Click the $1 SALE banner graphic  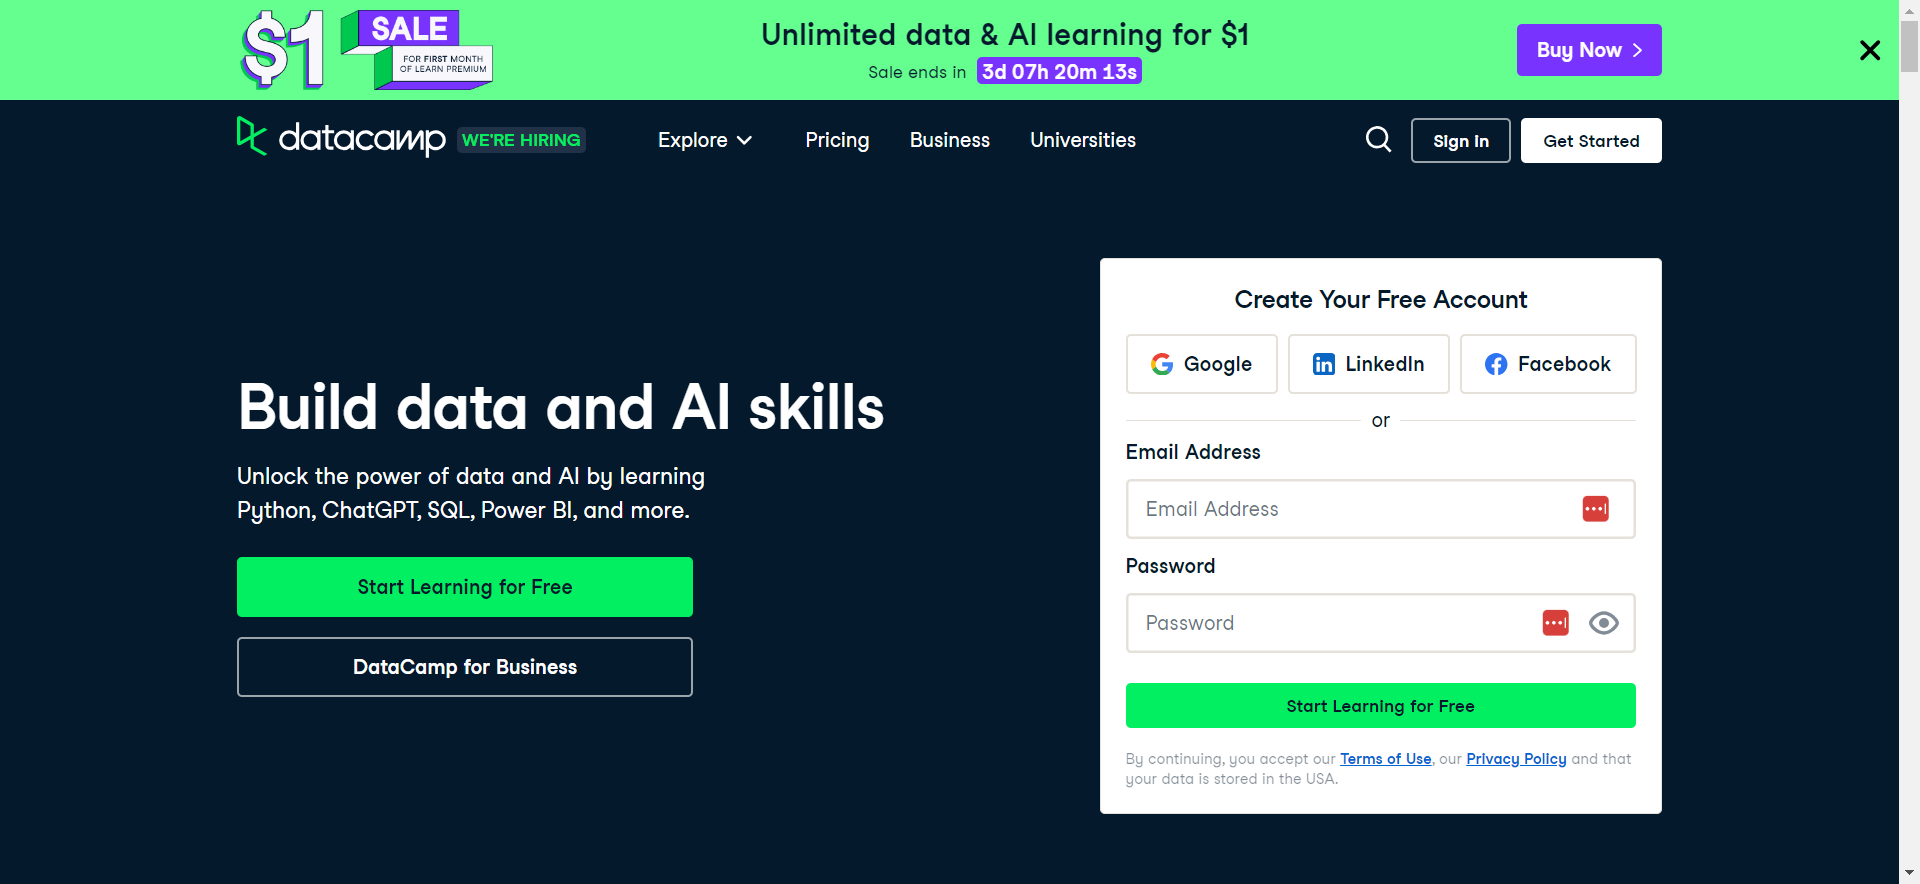tap(367, 50)
